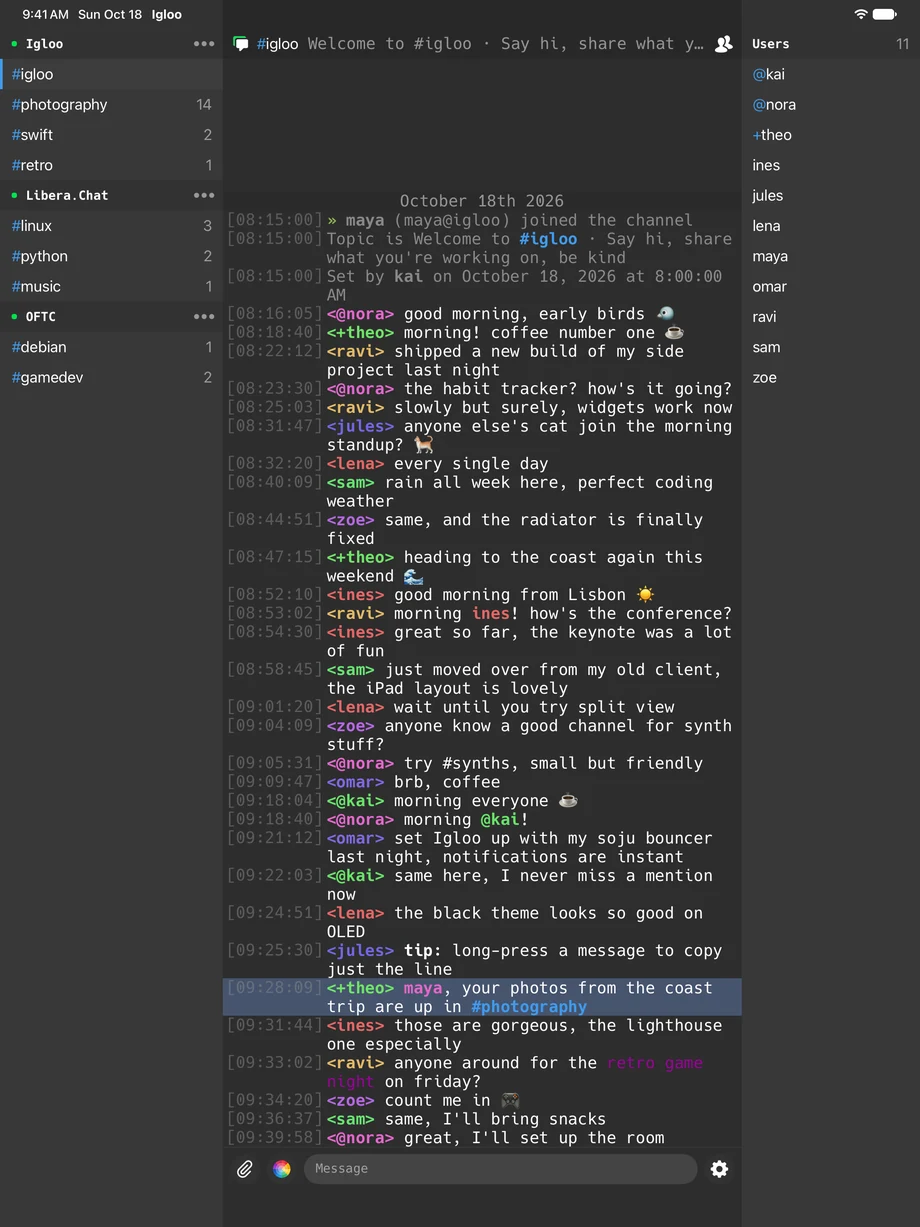The height and width of the screenshot is (1227, 920).
Task: Follow the #photography link in theo's message
Action: (529, 1007)
